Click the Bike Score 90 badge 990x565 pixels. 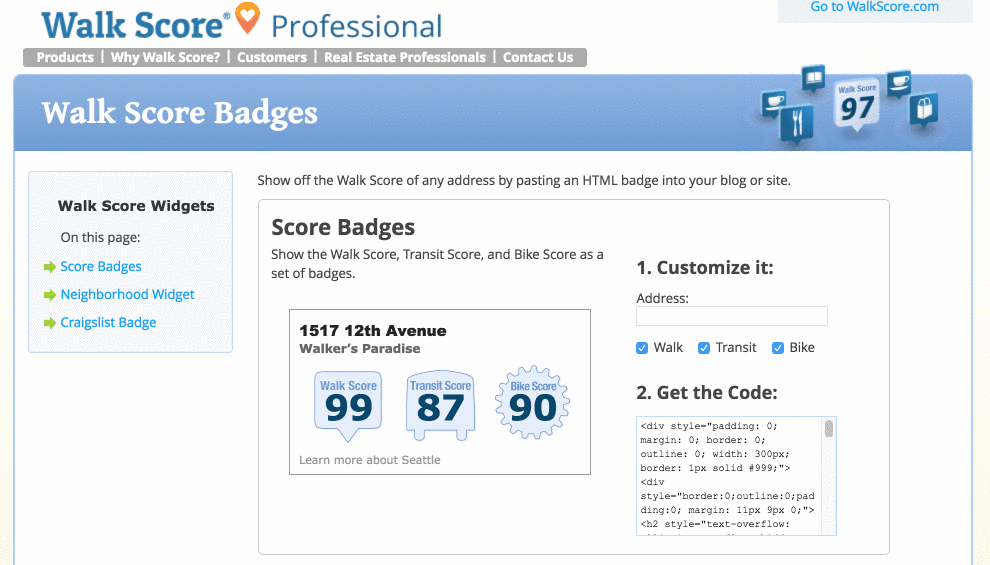click(532, 402)
